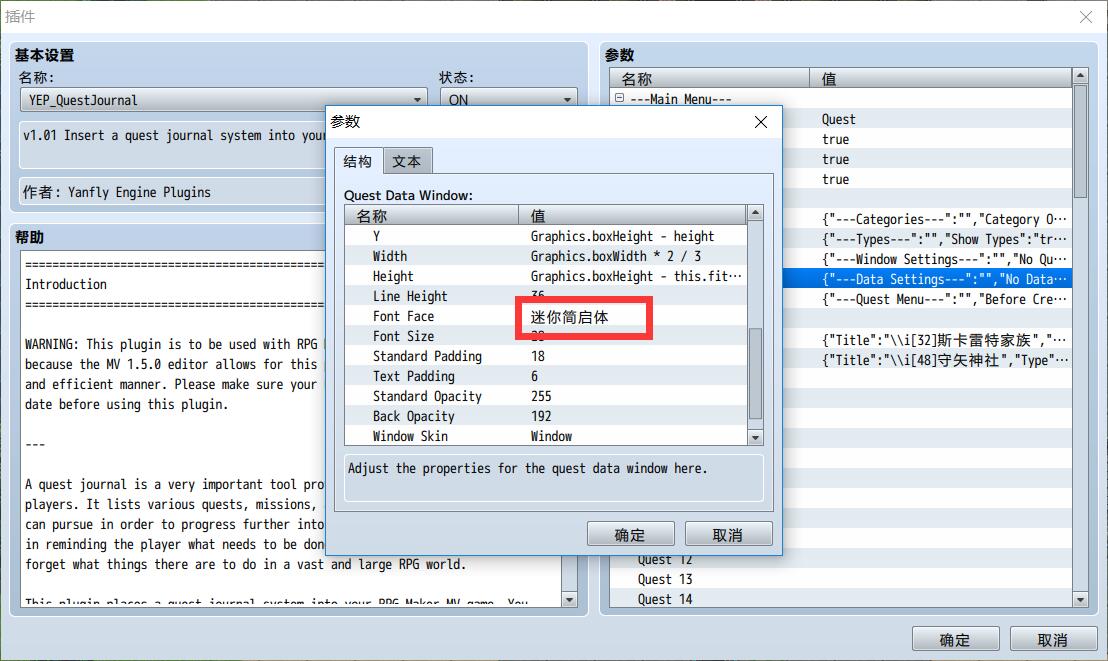This screenshot has width=1108, height=661.
Task: Select the ---Data Settings--- parameter row
Action: point(927,279)
